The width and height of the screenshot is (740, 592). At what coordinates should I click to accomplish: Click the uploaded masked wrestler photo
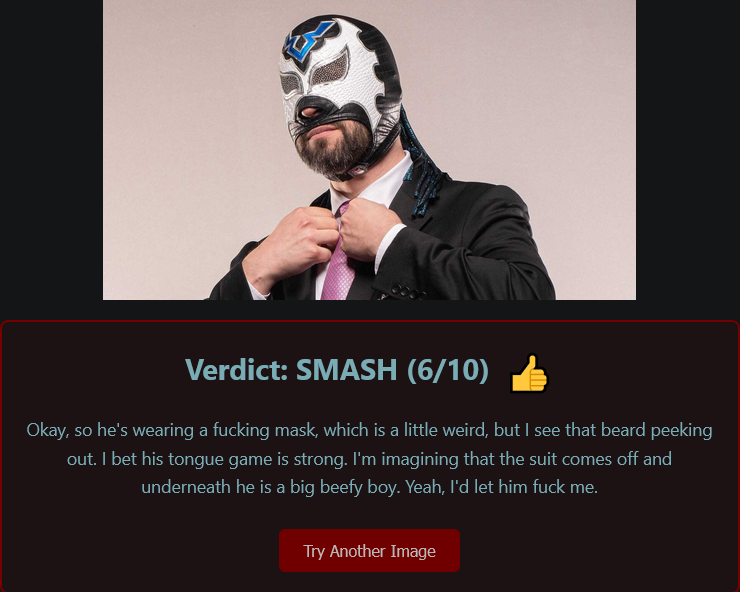click(369, 150)
